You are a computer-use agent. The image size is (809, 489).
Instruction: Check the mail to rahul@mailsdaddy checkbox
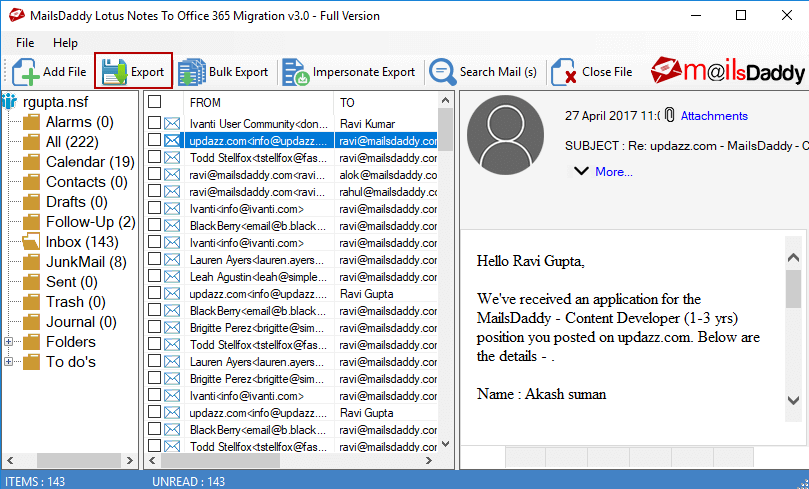pos(154,191)
